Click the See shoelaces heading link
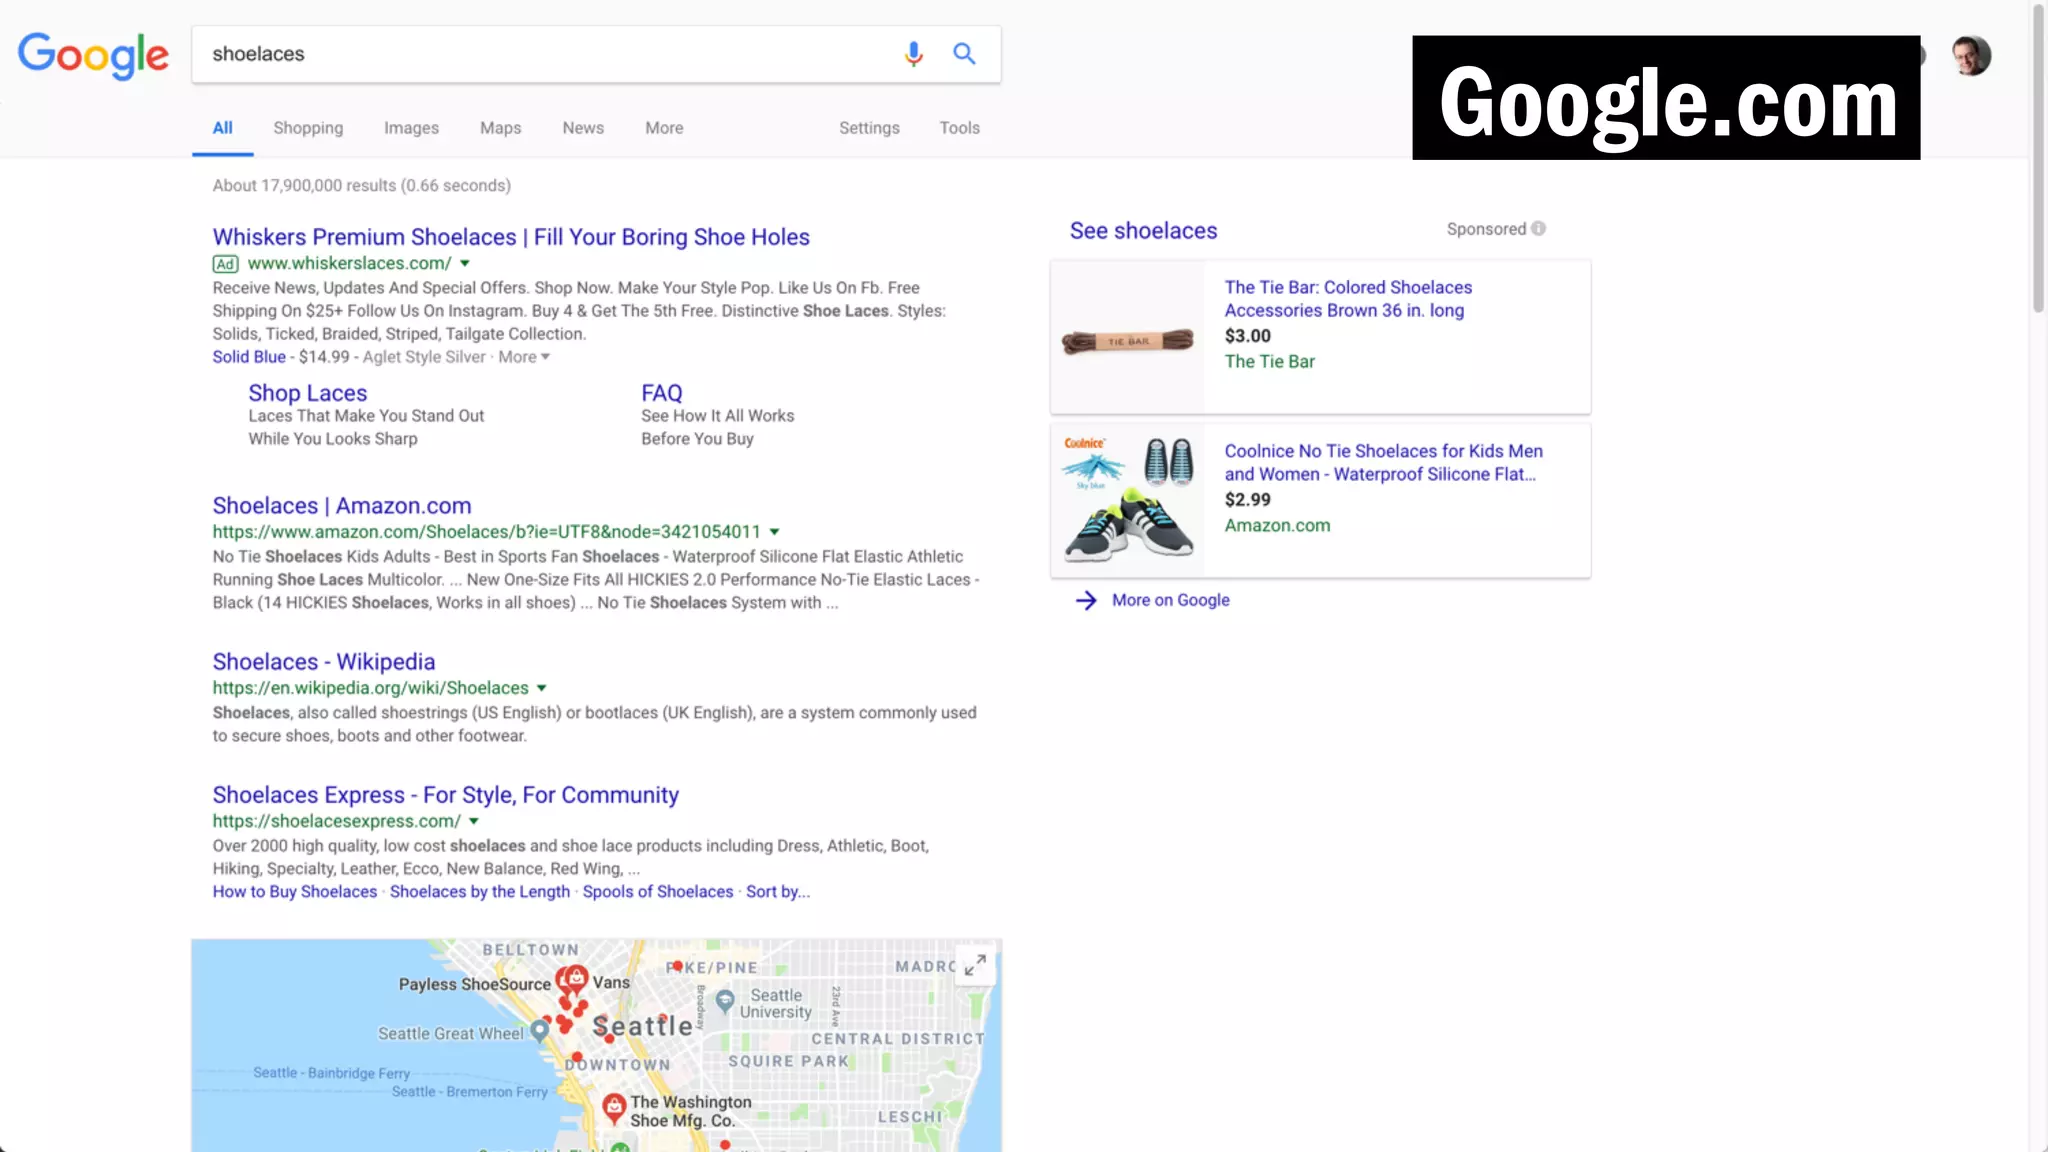Image resolution: width=2048 pixels, height=1152 pixels. point(1143,231)
